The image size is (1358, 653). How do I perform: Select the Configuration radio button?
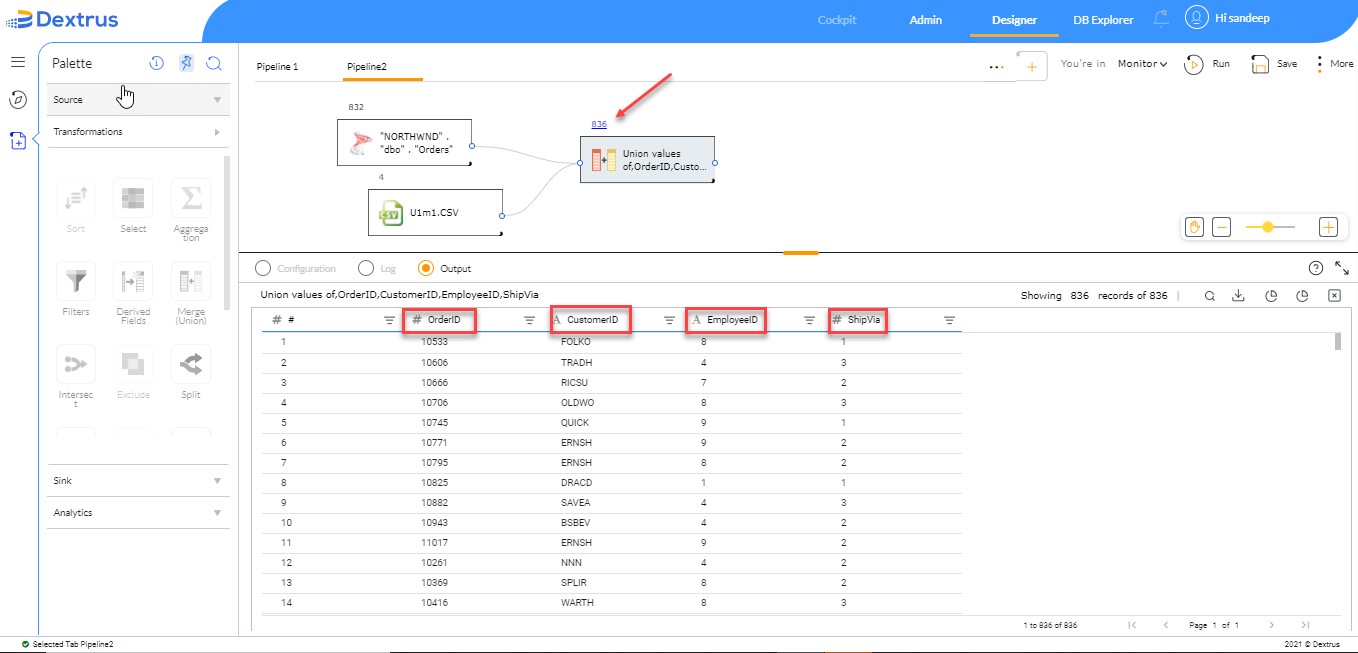[263, 268]
